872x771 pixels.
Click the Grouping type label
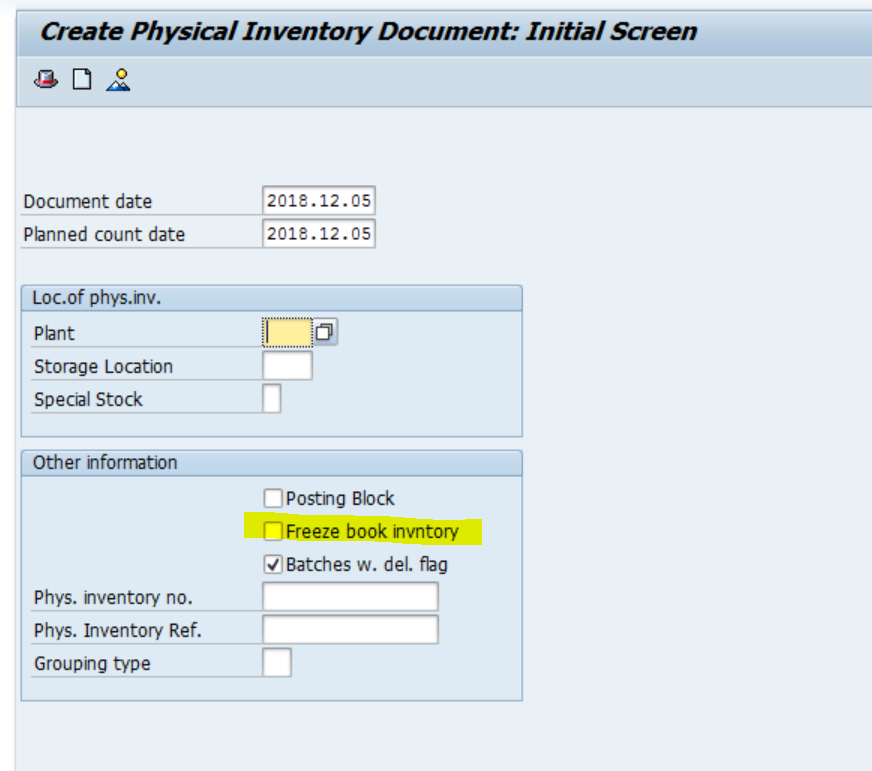(x=92, y=664)
